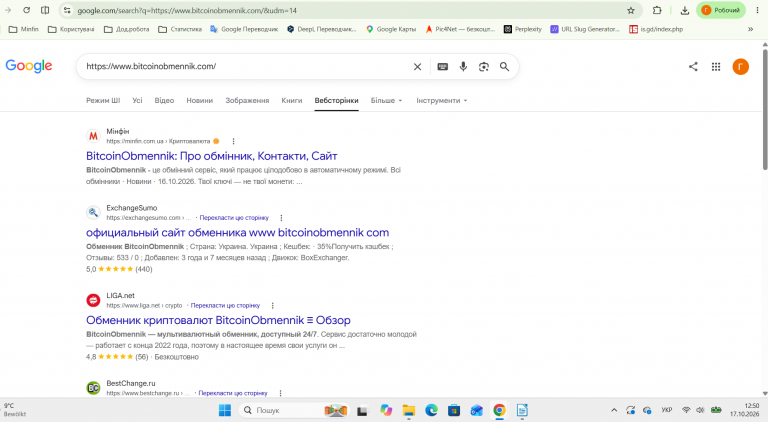This screenshot has height=422, width=768.
Task: Switch to Книги results tab
Action: point(291,100)
